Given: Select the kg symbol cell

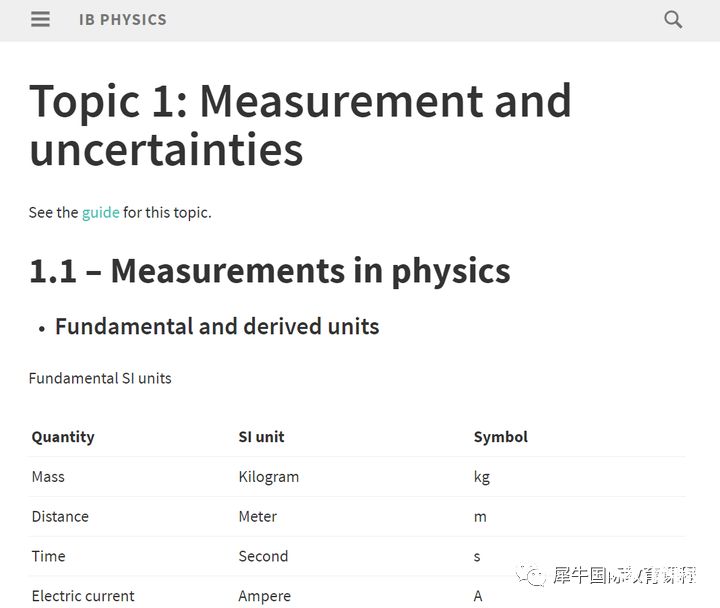Looking at the screenshot, I should 482,477.
